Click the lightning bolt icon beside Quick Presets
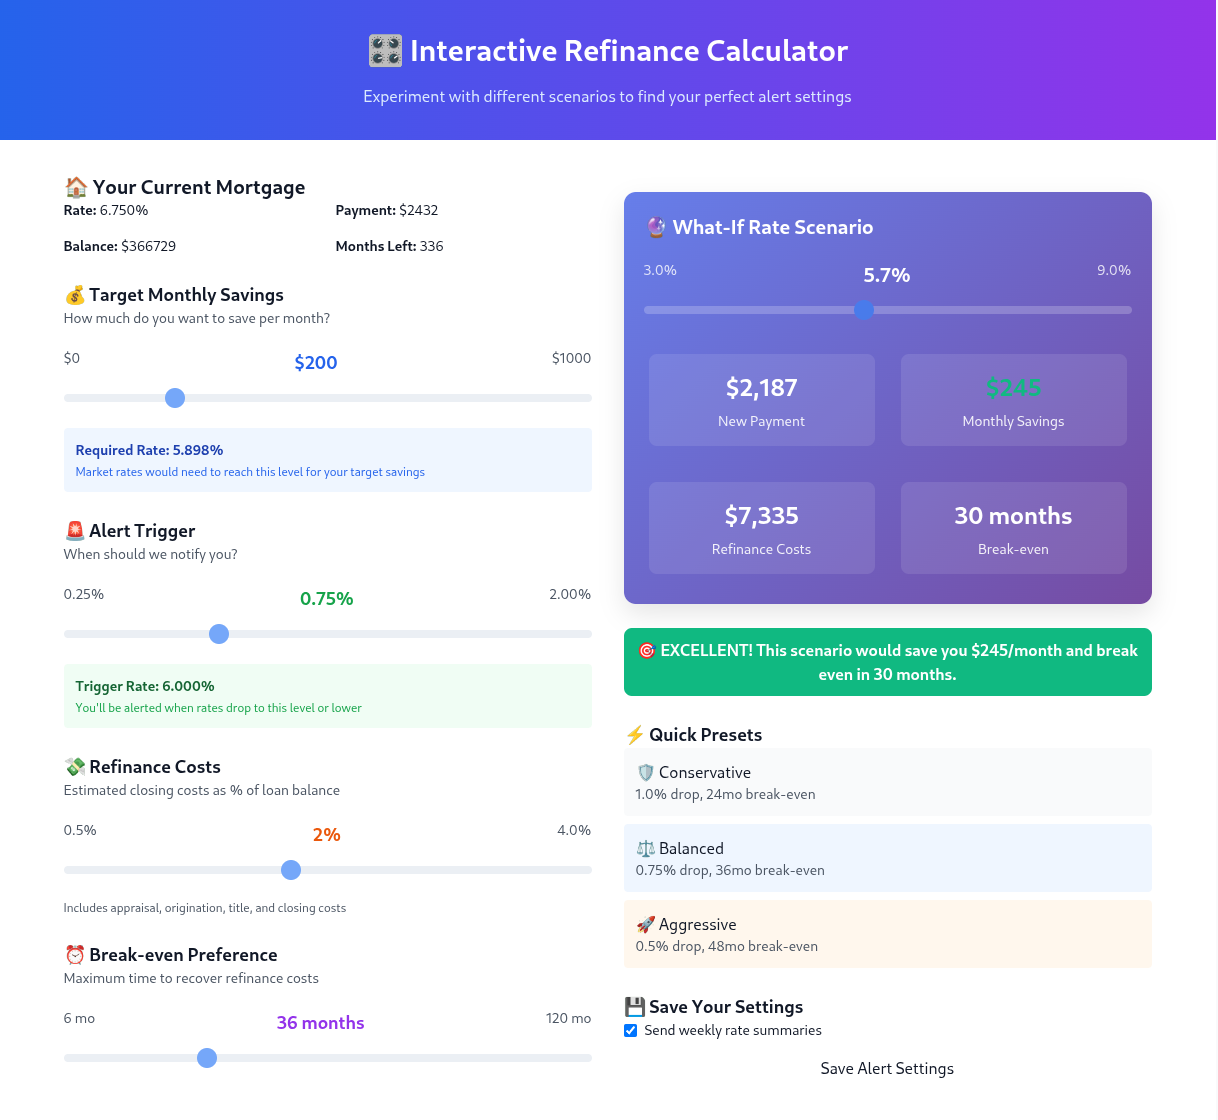The height and width of the screenshot is (1120, 1218). pos(633,734)
